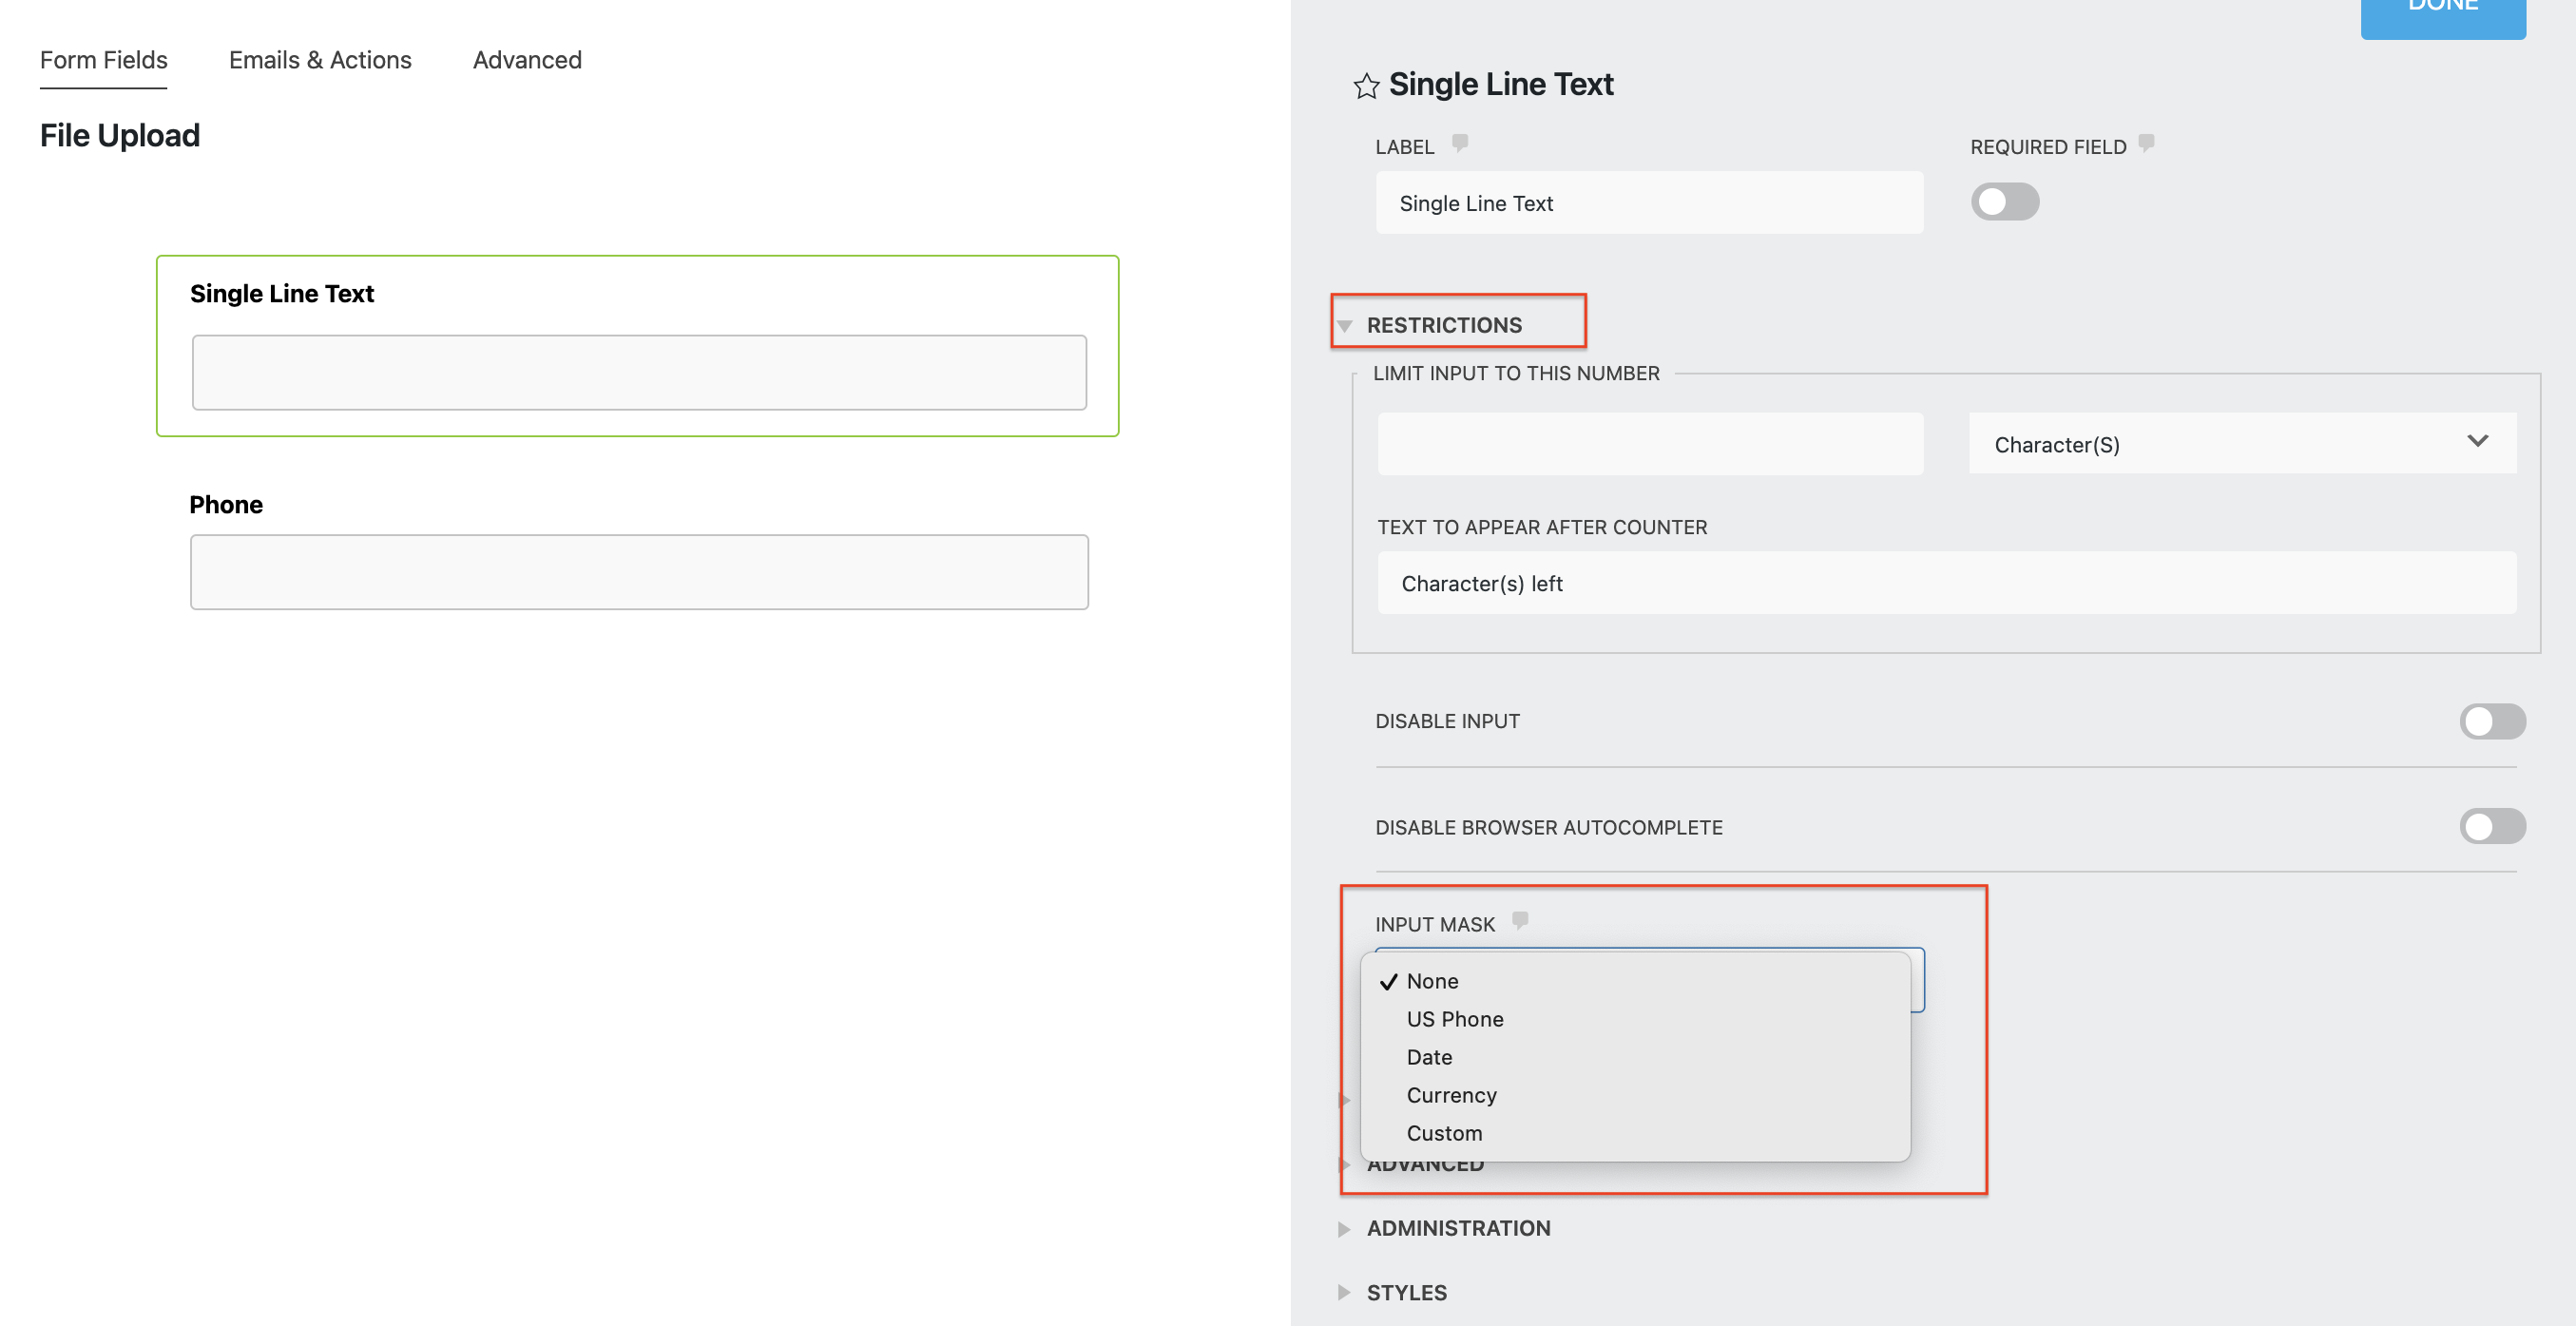Click the help icon next to LABEL
Image resolution: width=2576 pixels, height=1326 pixels.
(x=1460, y=143)
